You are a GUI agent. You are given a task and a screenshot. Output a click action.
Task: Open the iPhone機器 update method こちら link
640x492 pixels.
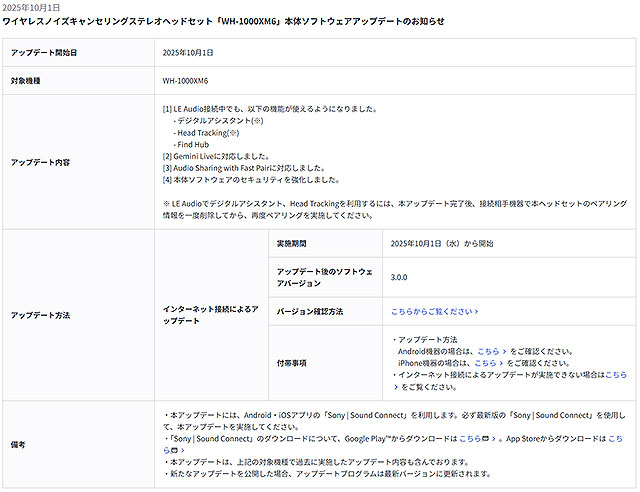coord(484,363)
